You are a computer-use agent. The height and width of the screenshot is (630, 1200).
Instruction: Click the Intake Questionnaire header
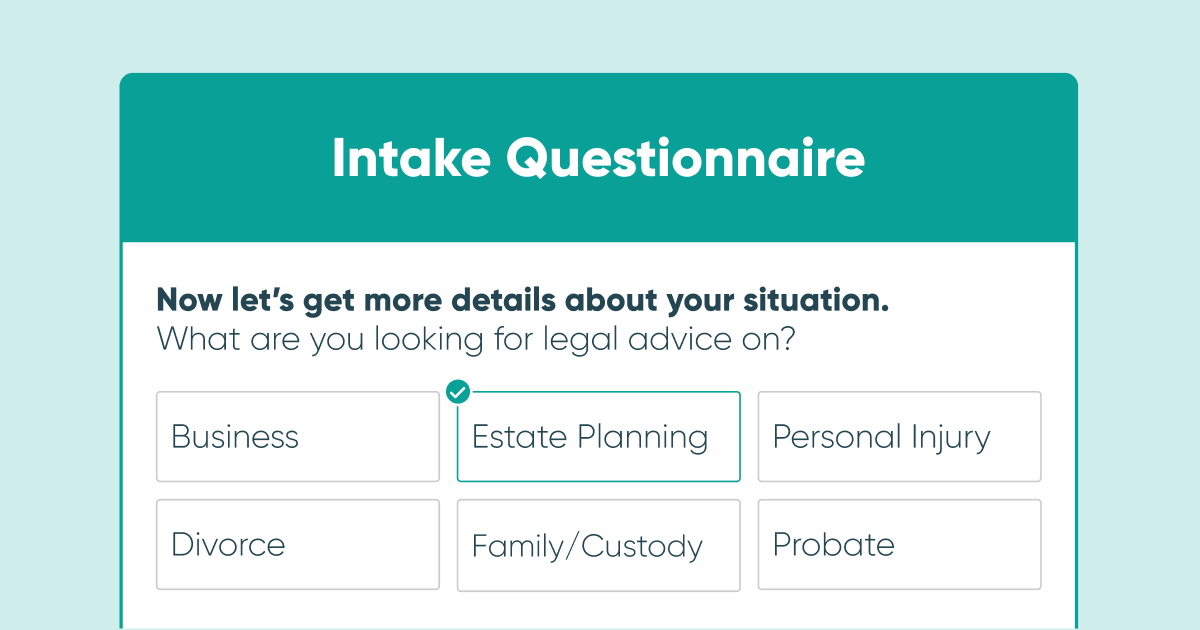(599, 158)
